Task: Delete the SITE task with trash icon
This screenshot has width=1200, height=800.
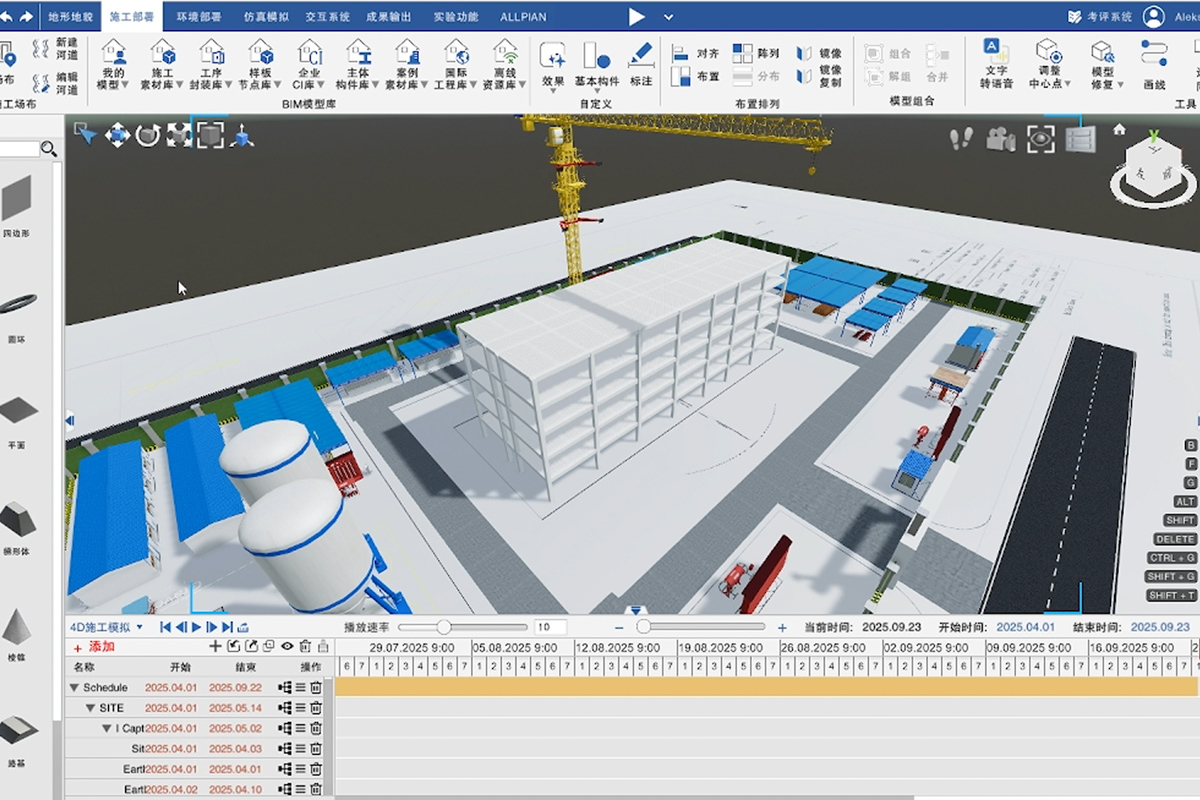Action: [316, 708]
